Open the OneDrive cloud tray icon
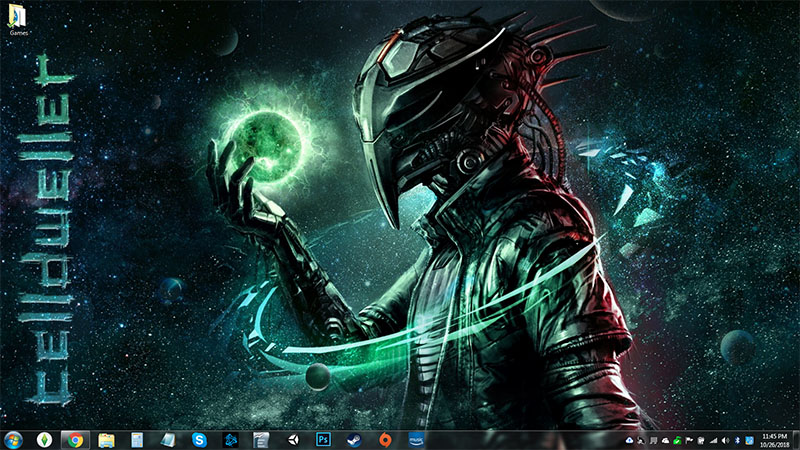800x450 pixels. [665, 441]
